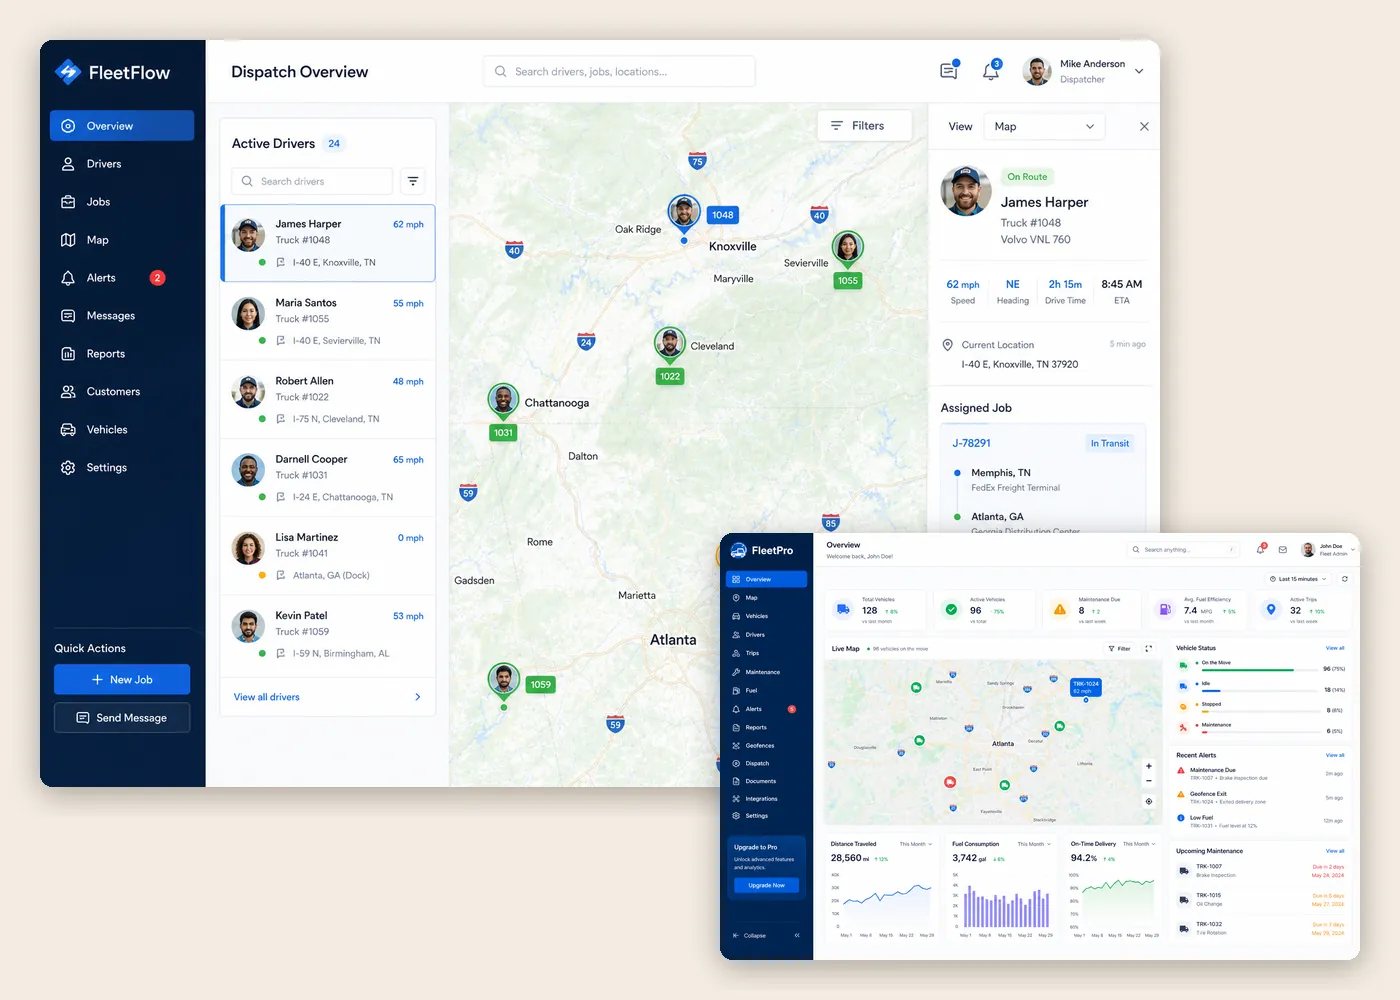Viewport: 1400px width, 1000px height.
Task: Click Search anything field in FleetPro
Action: pyautogui.click(x=1182, y=549)
